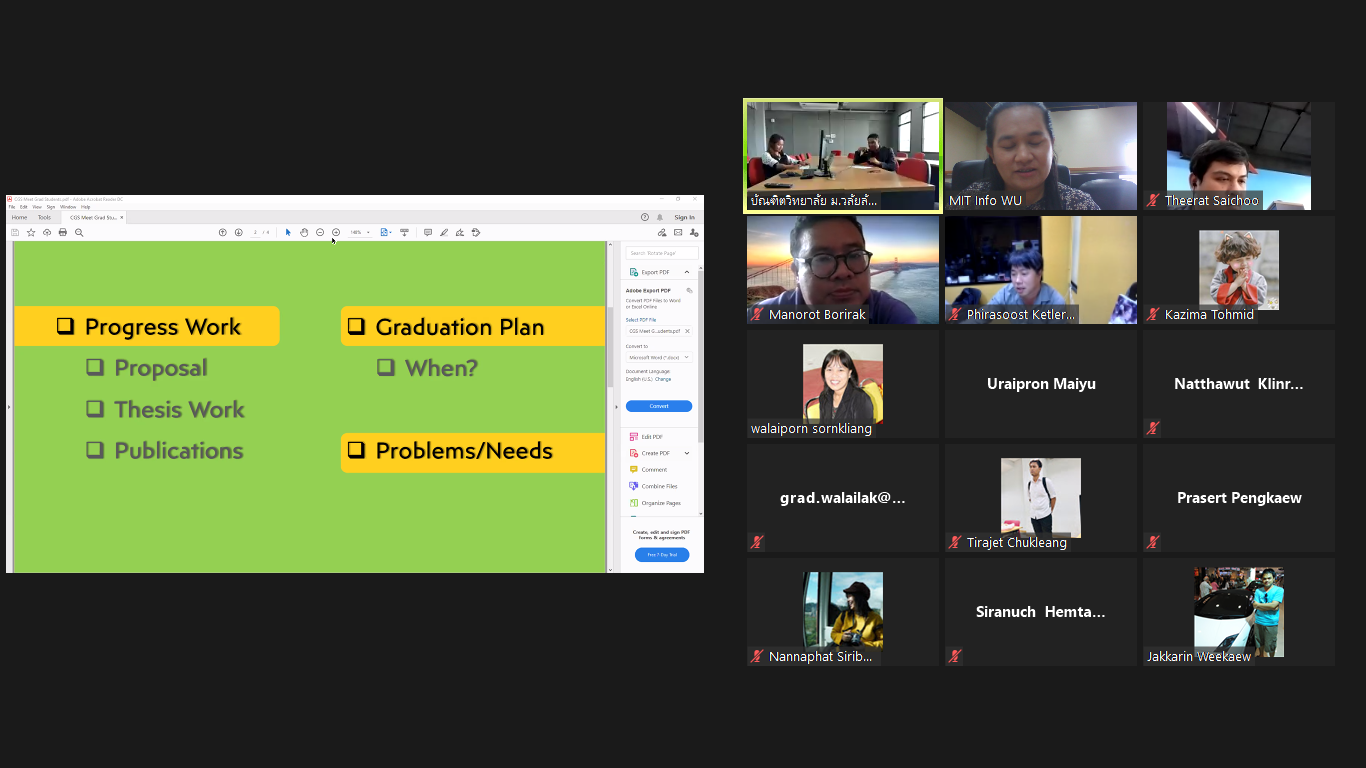Open the add comment sticky note tool

click(x=428, y=232)
